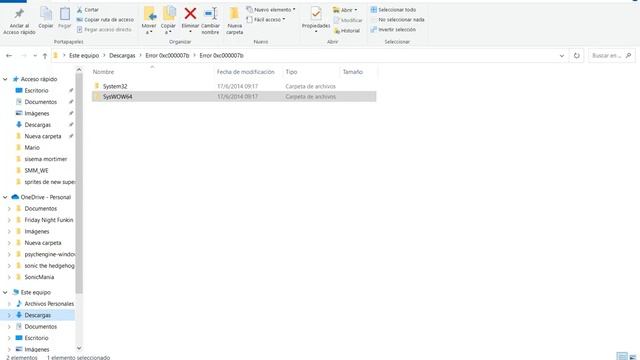Rename item with Cambiar nombre
The height and width of the screenshot is (360, 640).
211,20
